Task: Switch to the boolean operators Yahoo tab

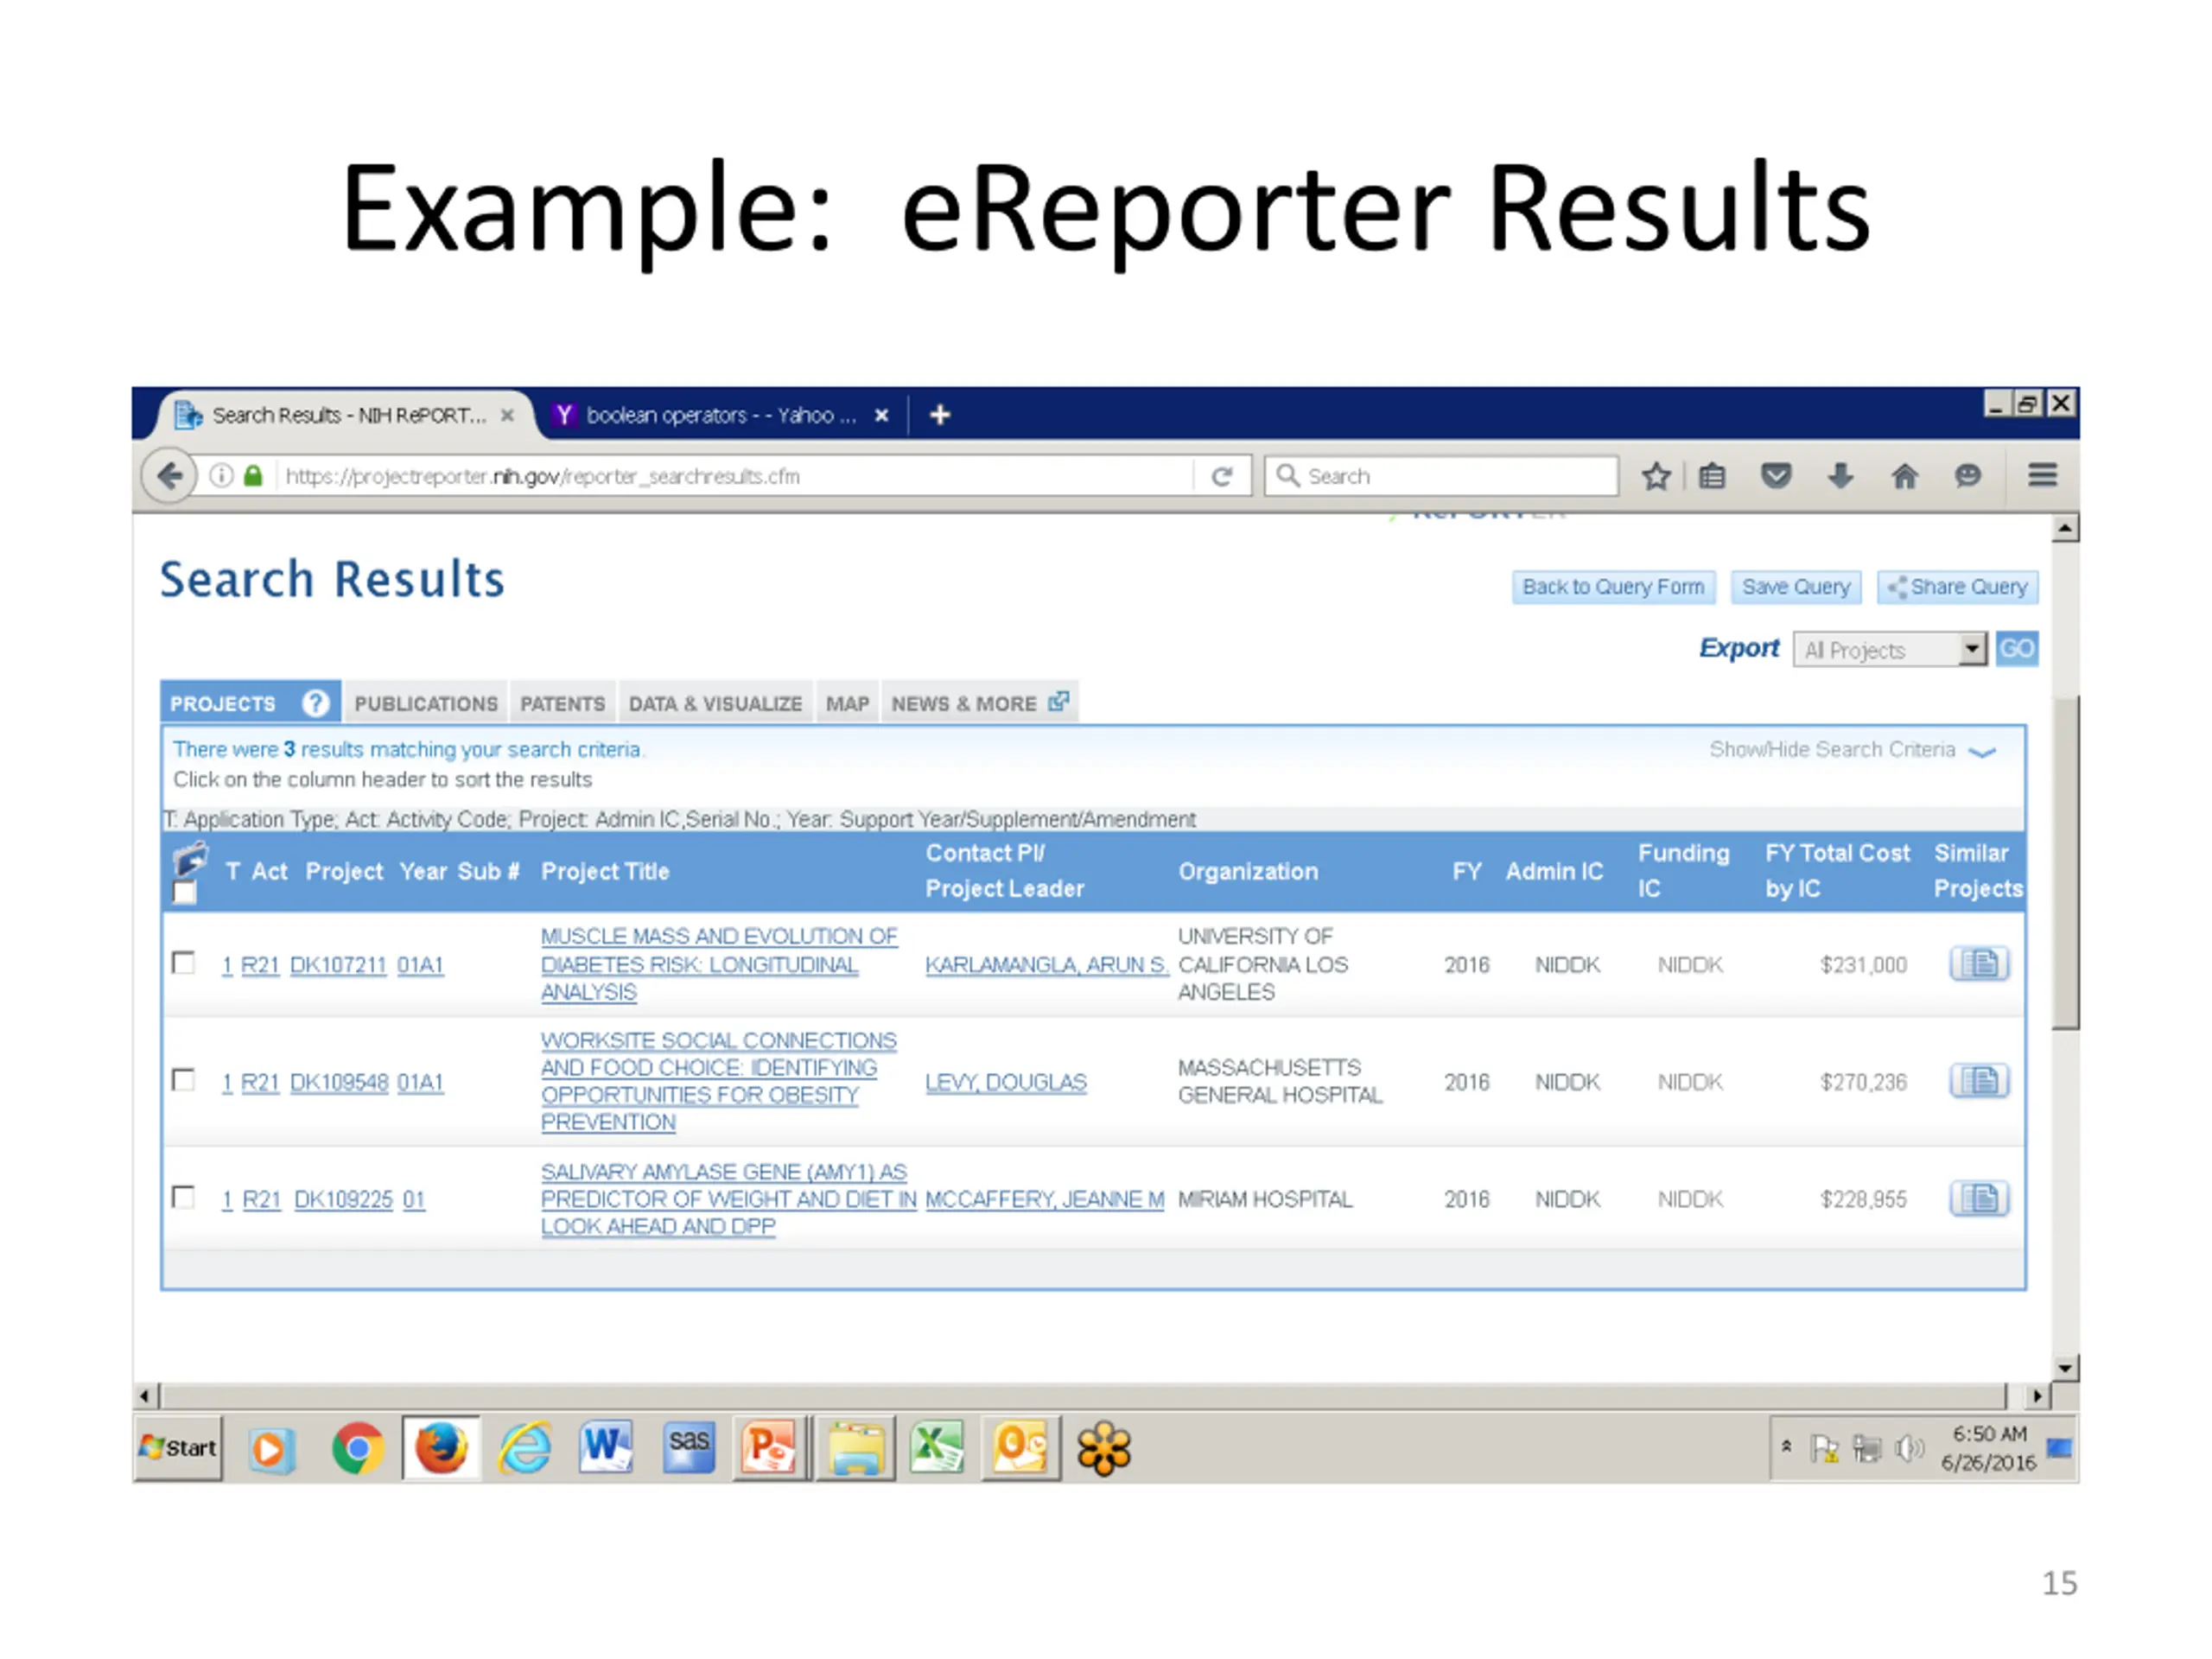Action: [720, 415]
